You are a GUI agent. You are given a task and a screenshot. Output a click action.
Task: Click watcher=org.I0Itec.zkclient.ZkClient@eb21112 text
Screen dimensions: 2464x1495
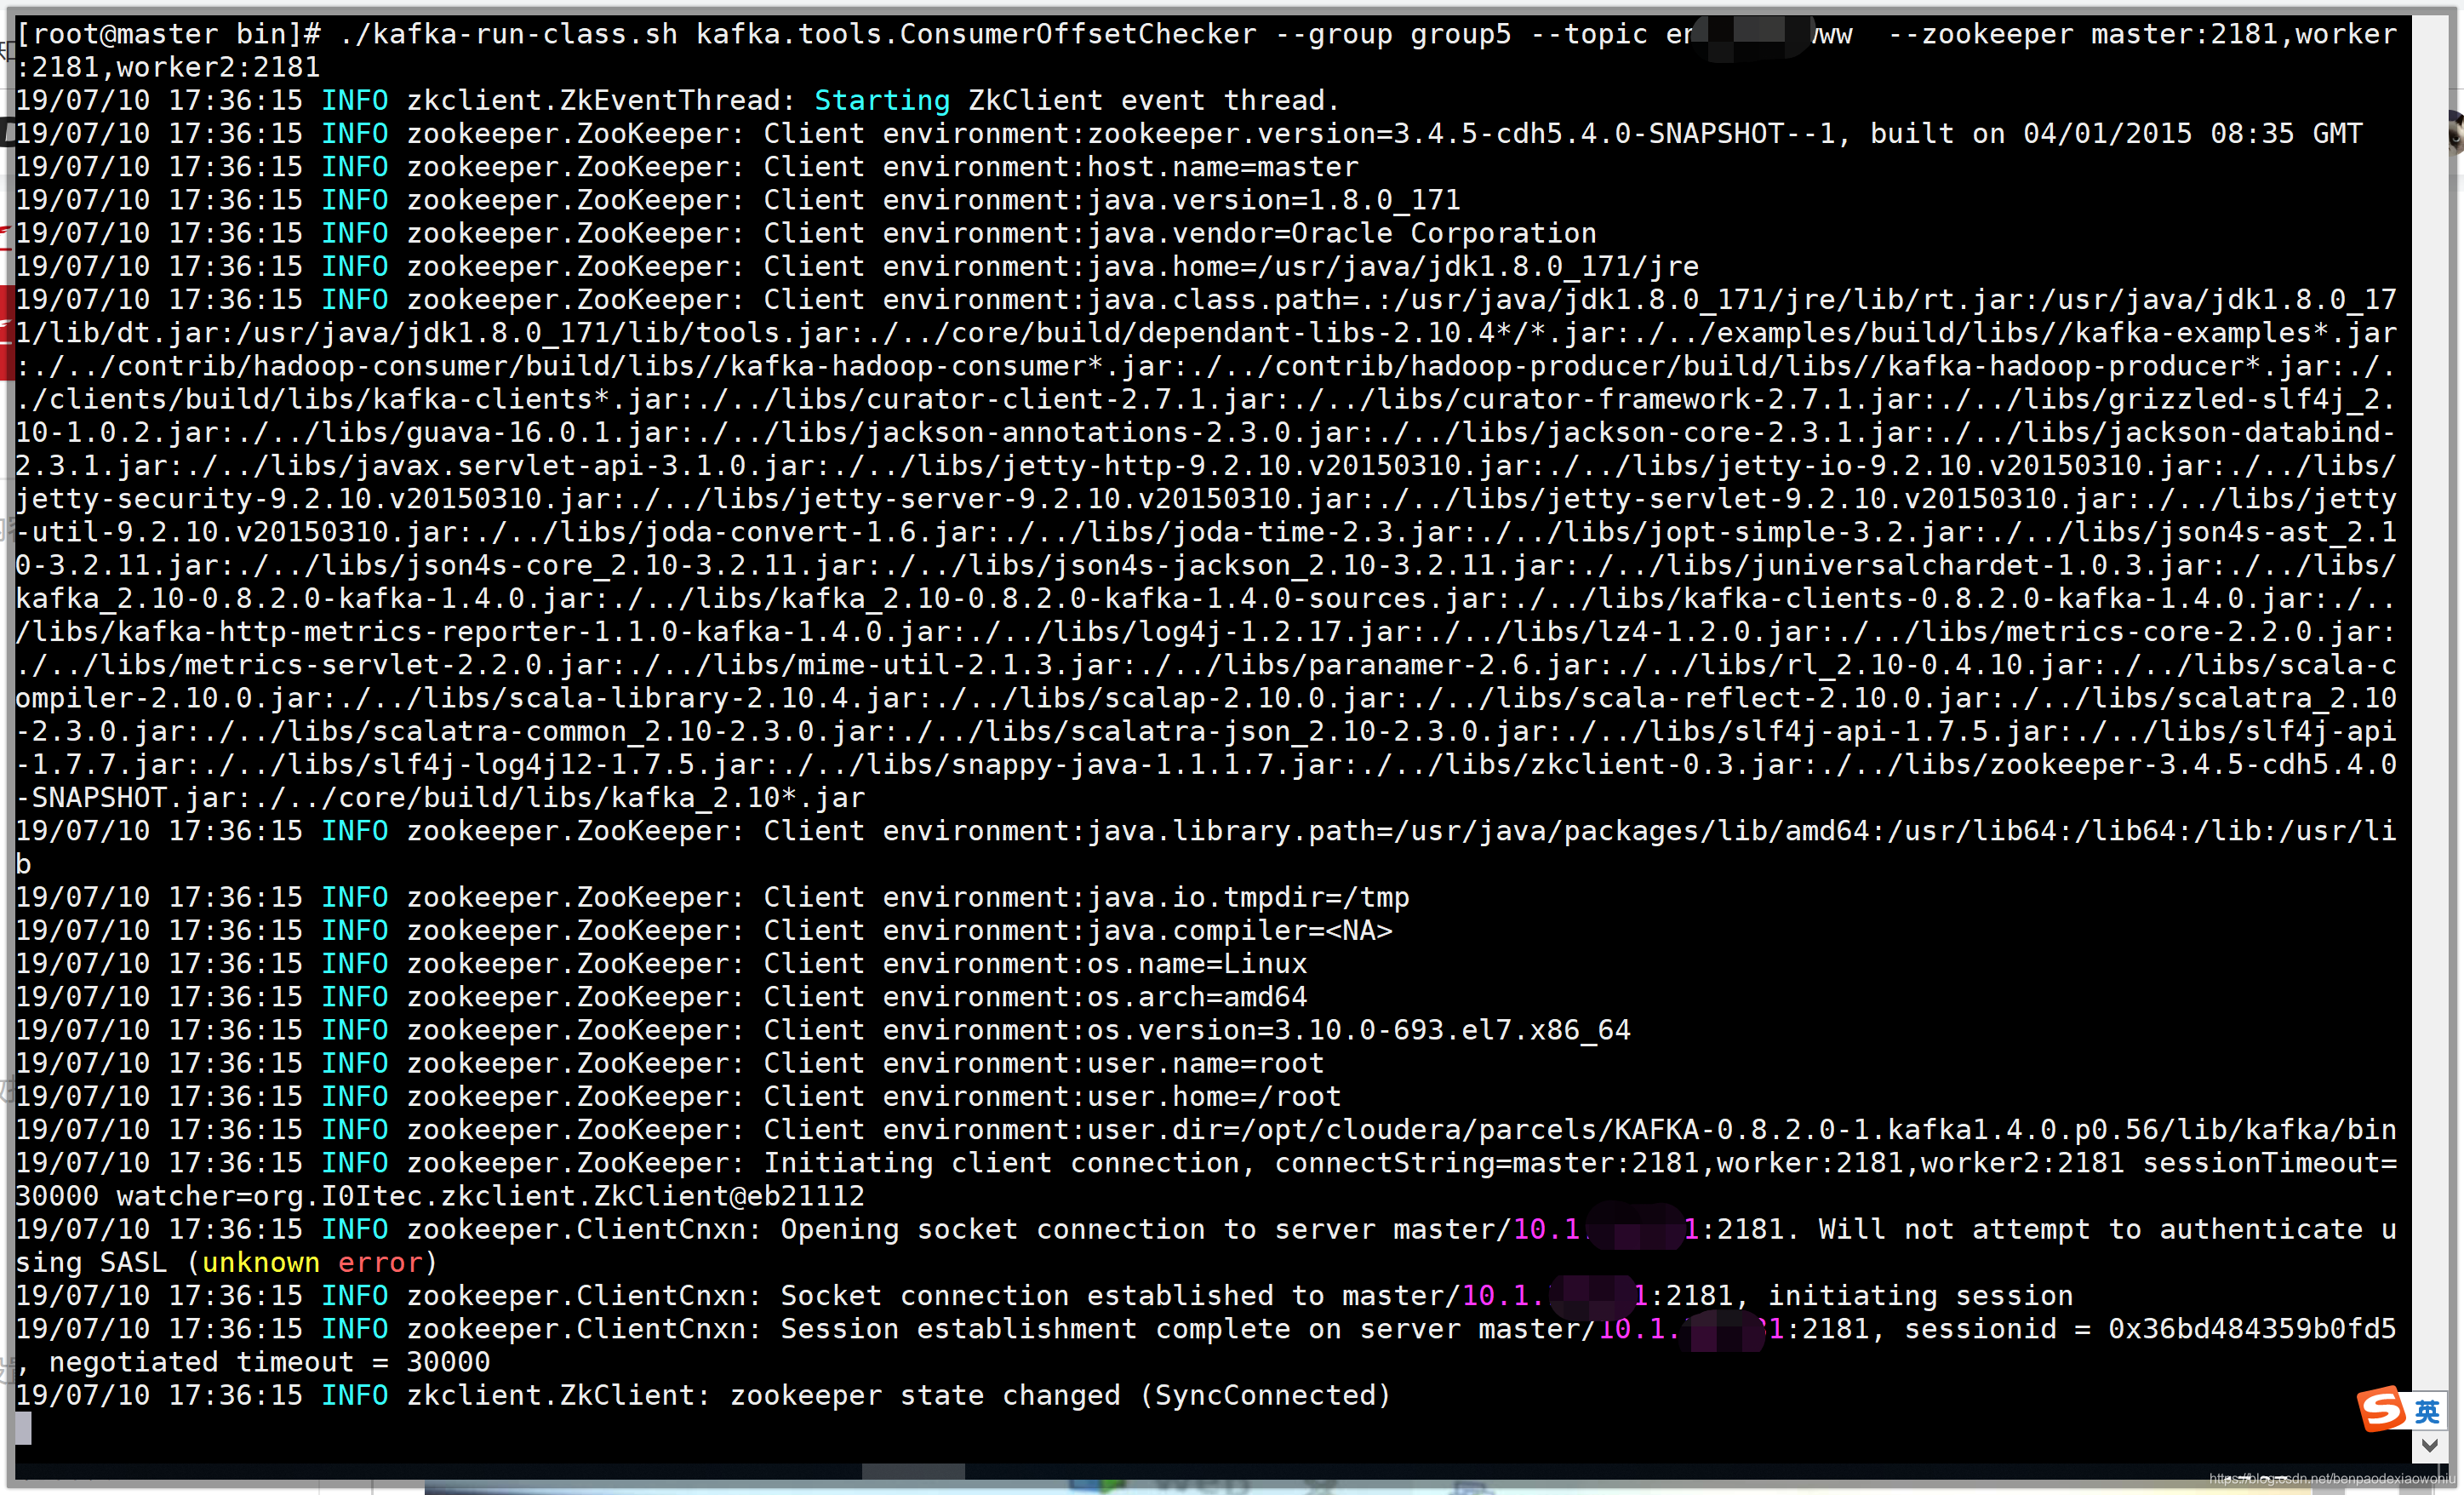[490, 1195]
